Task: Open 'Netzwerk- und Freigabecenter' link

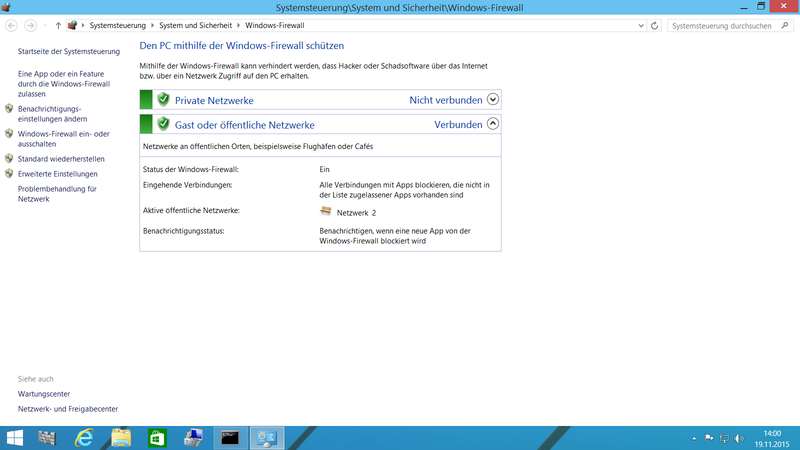Action: pos(67,409)
